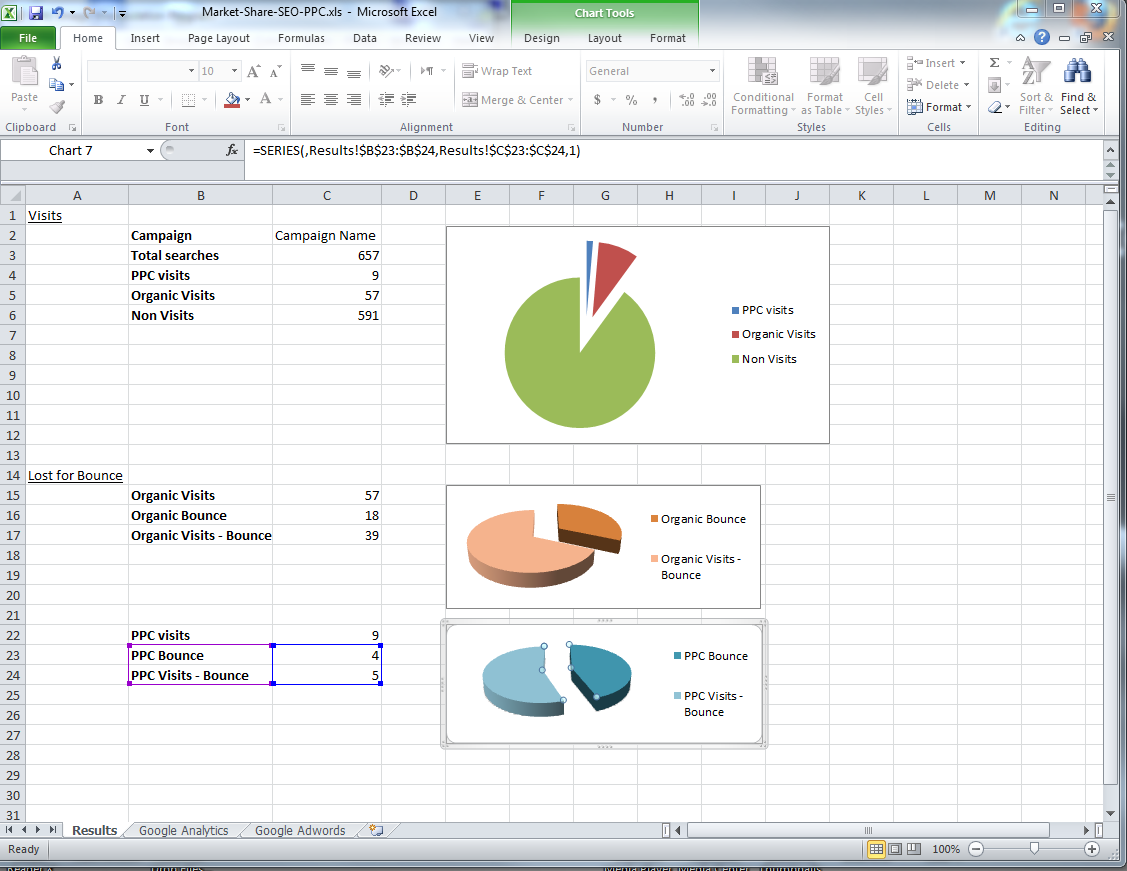Open the font size dropdown
This screenshot has width=1127, height=871.
click(x=234, y=71)
